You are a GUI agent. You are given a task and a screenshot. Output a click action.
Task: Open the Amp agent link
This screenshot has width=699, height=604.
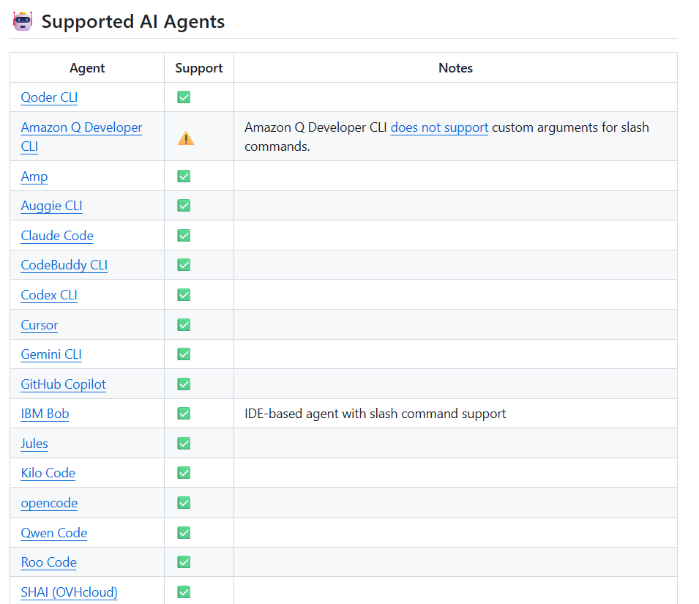(34, 177)
